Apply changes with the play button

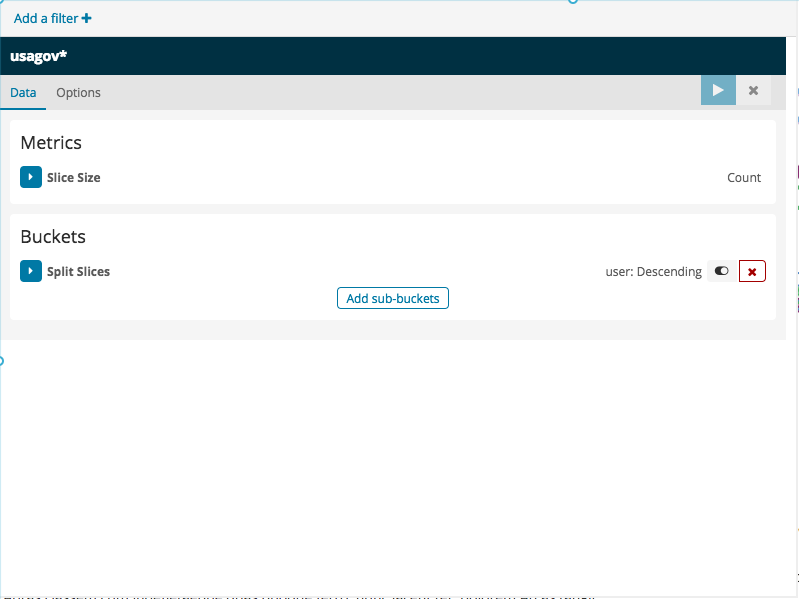718,90
